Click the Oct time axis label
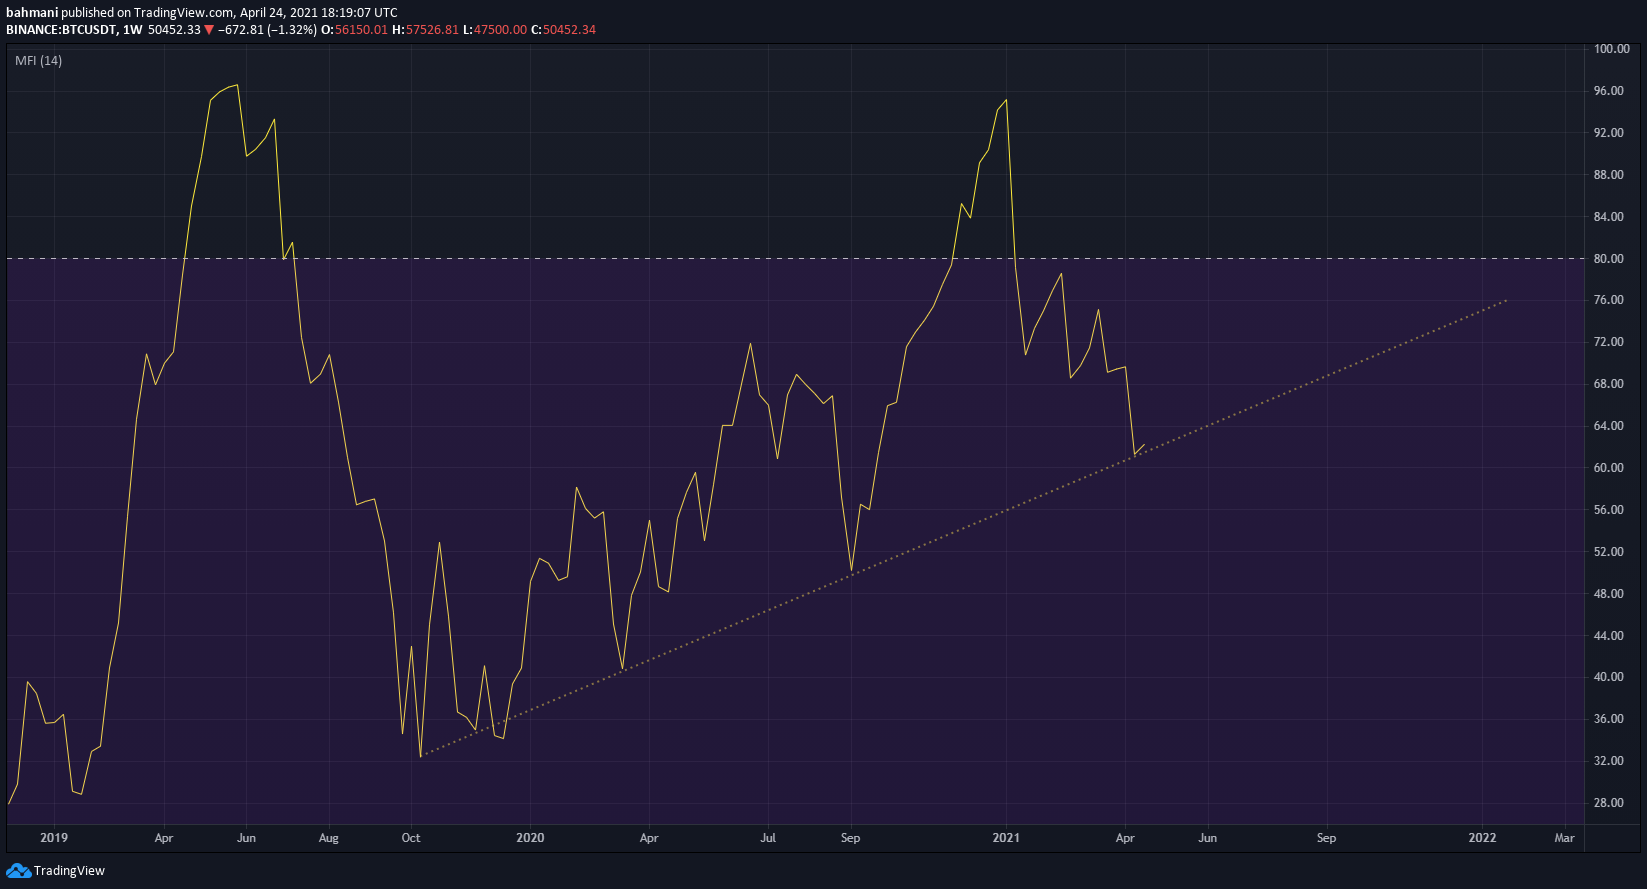Image resolution: width=1647 pixels, height=889 pixels. coord(411,838)
